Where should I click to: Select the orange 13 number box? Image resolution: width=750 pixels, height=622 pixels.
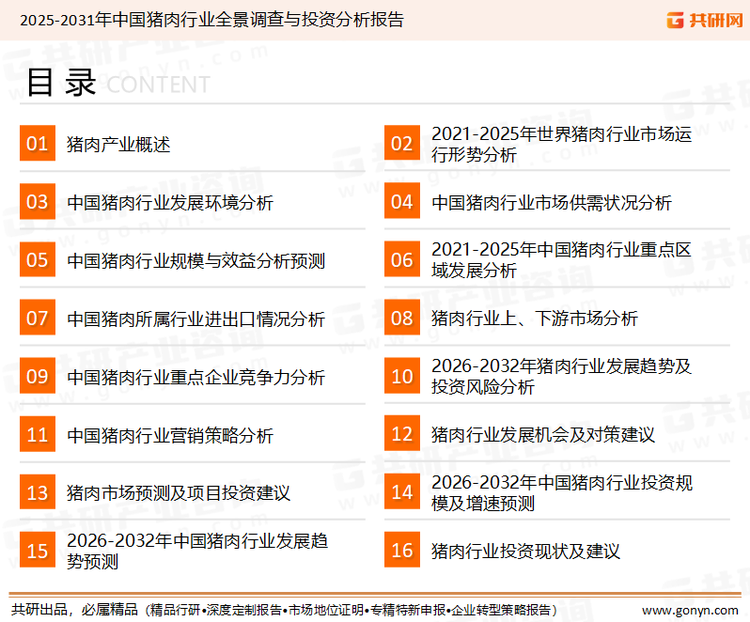(37, 492)
